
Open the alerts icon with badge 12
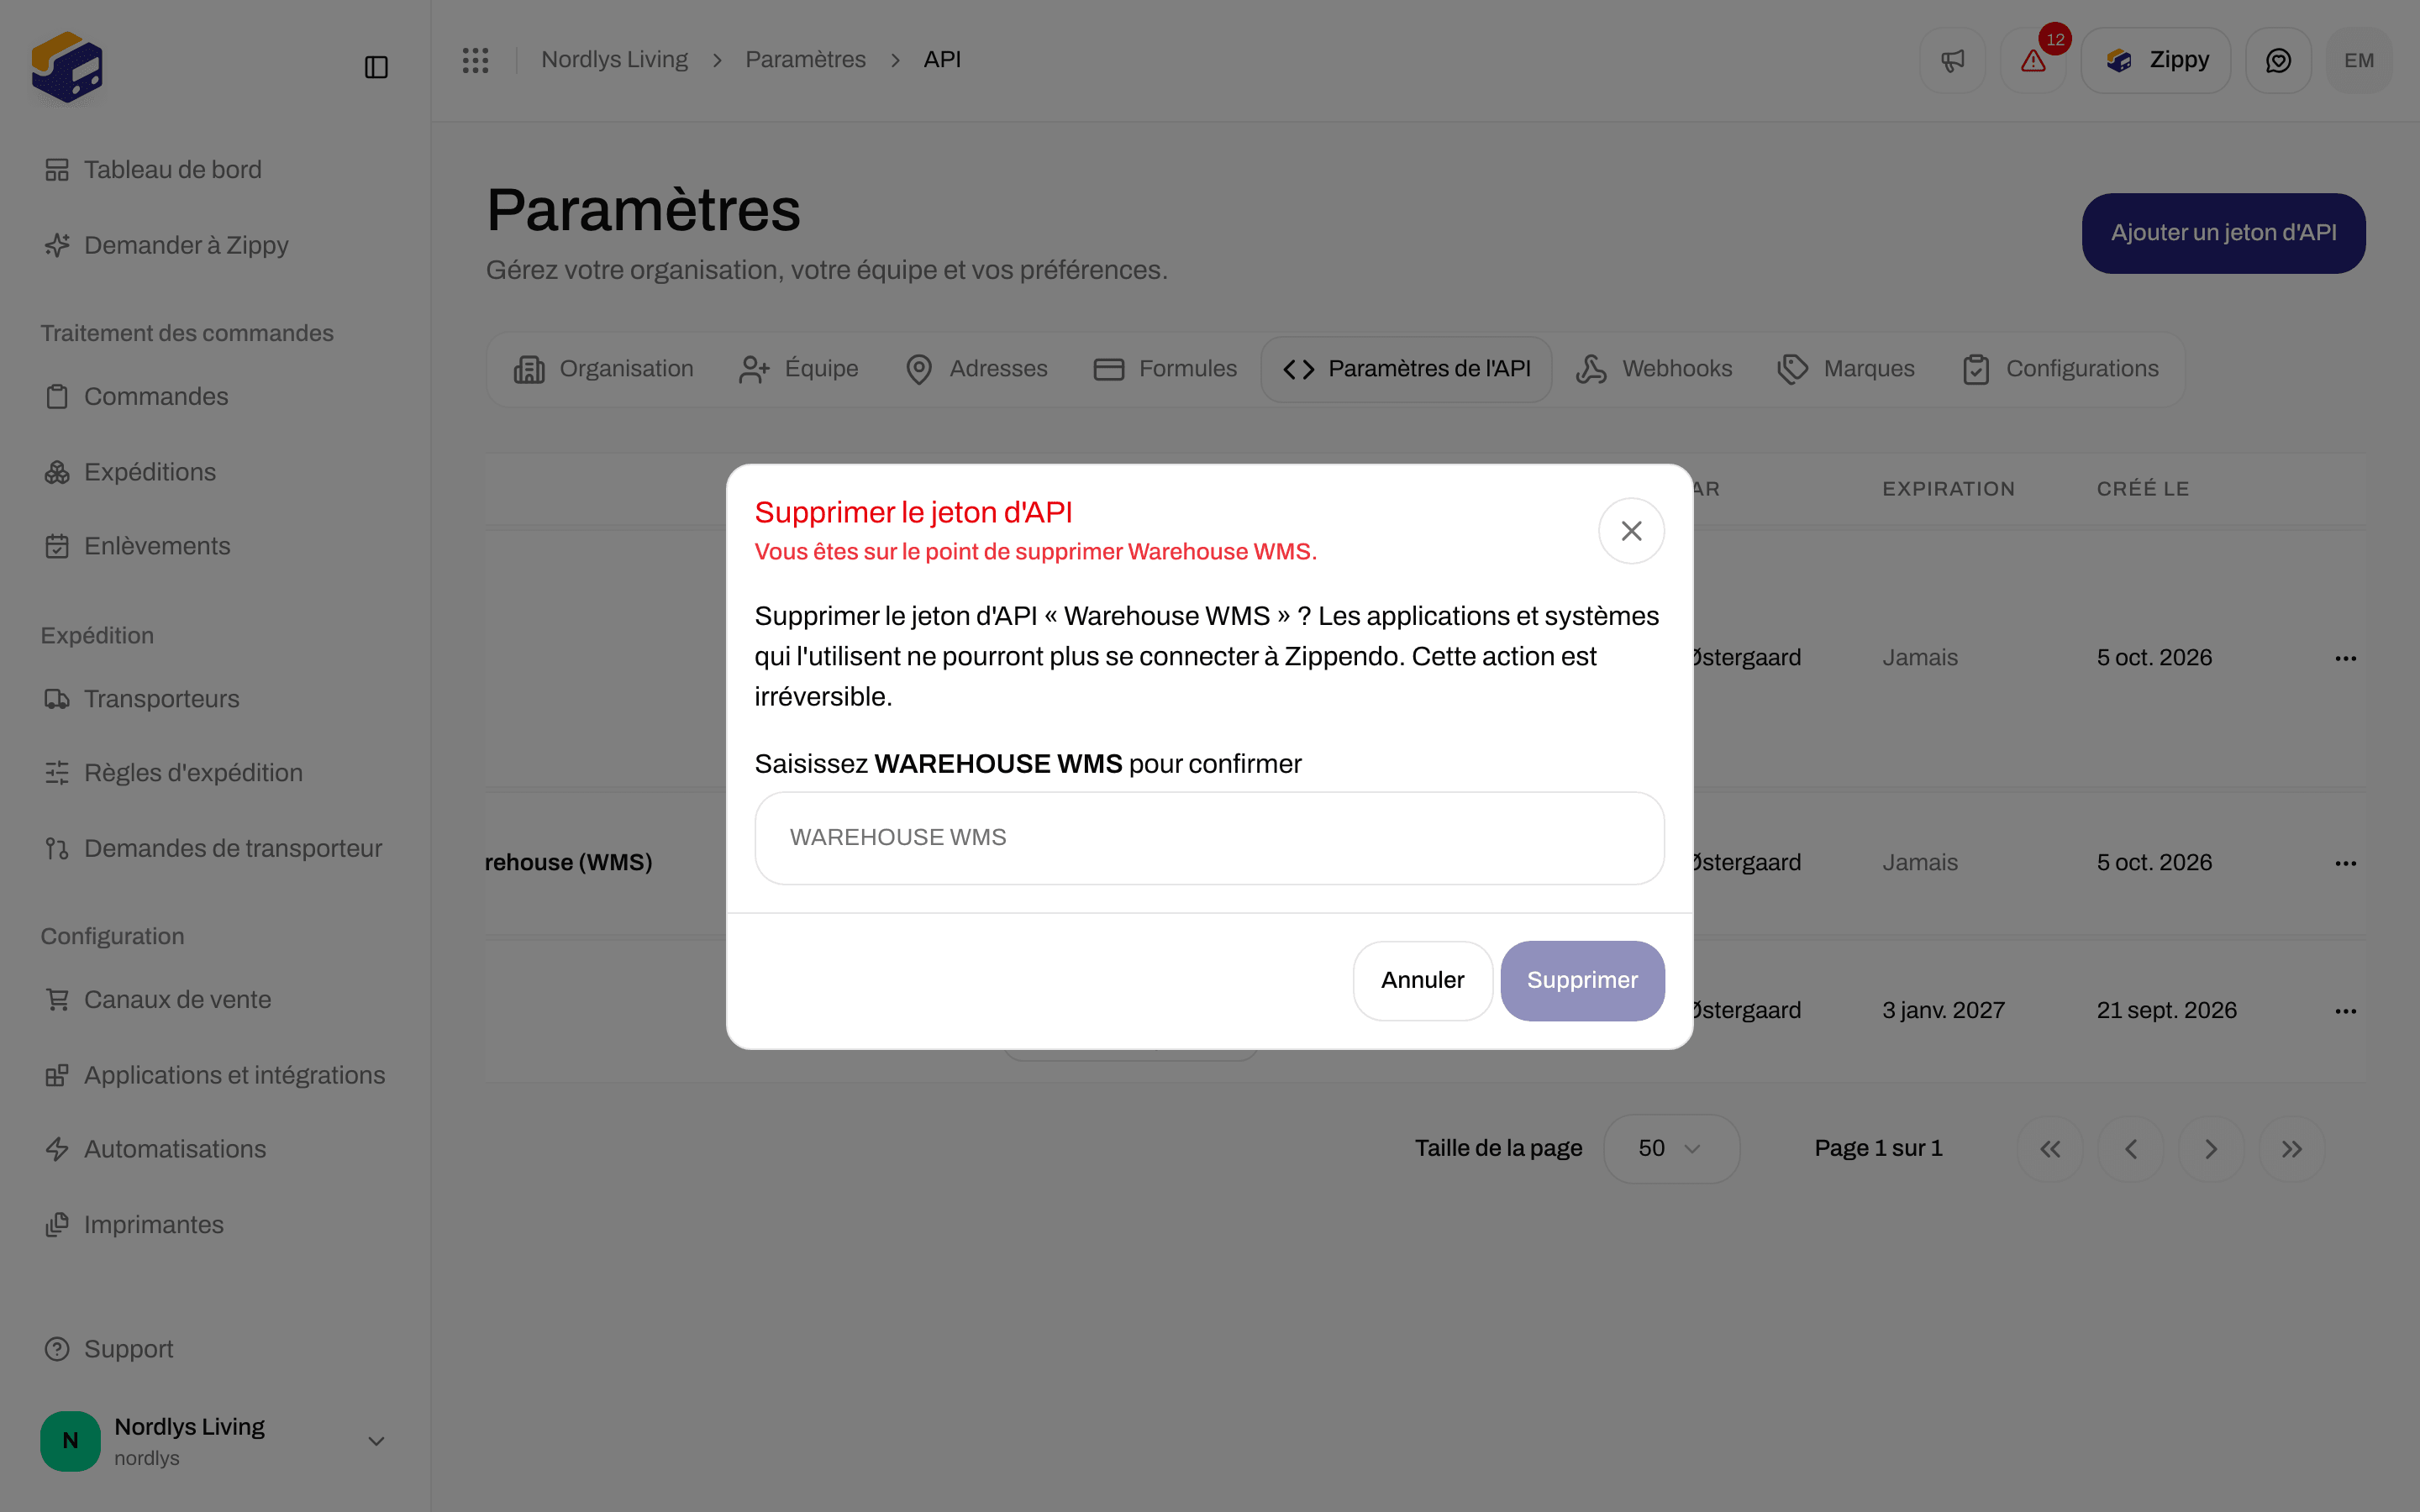(2033, 61)
